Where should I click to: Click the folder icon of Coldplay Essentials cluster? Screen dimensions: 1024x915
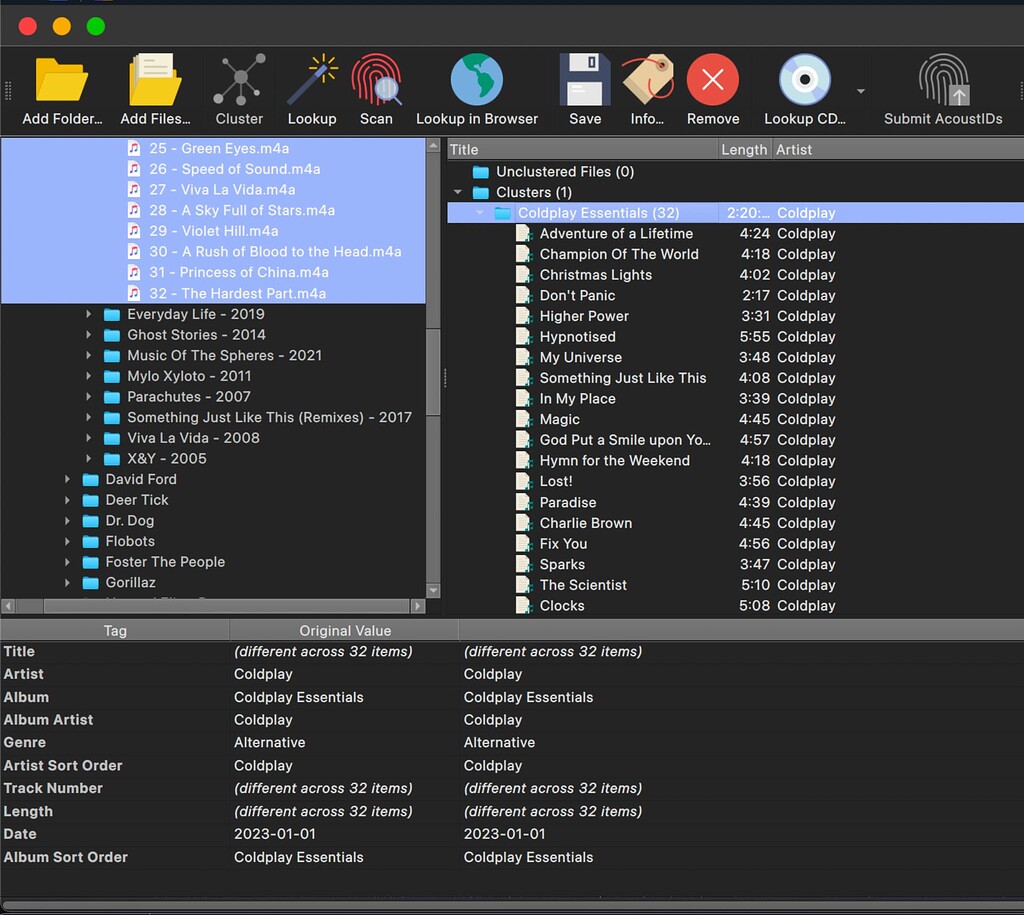coord(502,213)
